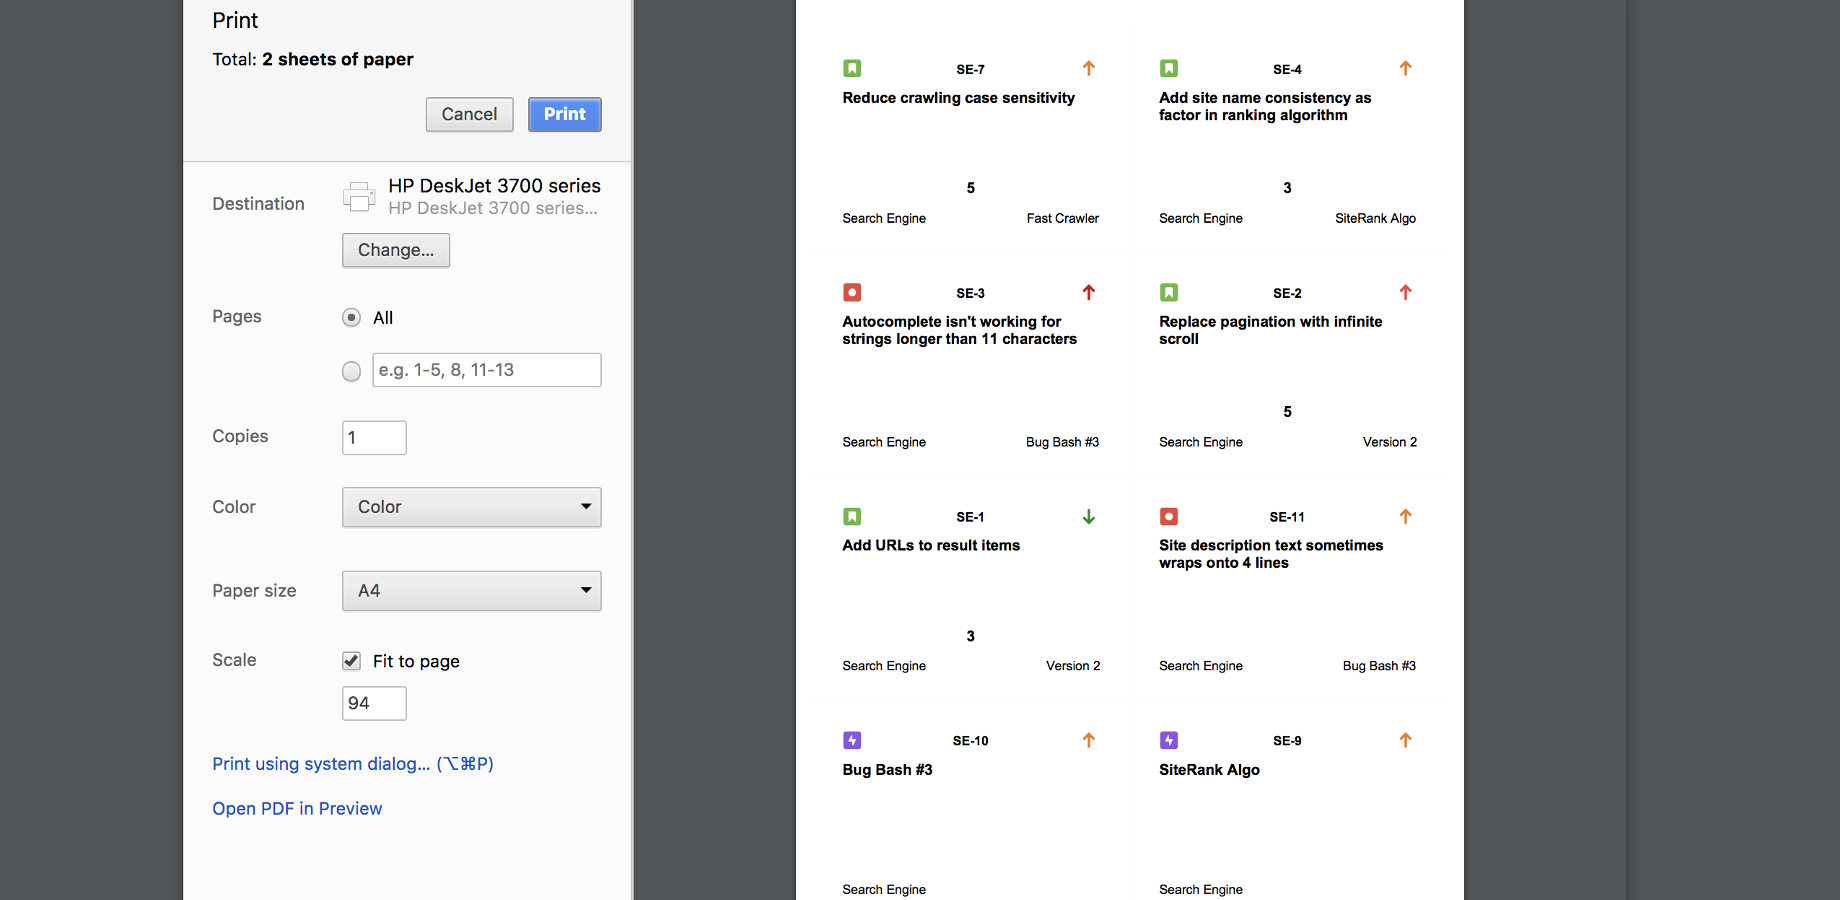Click the orange priority arrow on SE-4 card
Viewport: 1840px width, 900px height.
click(1406, 68)
